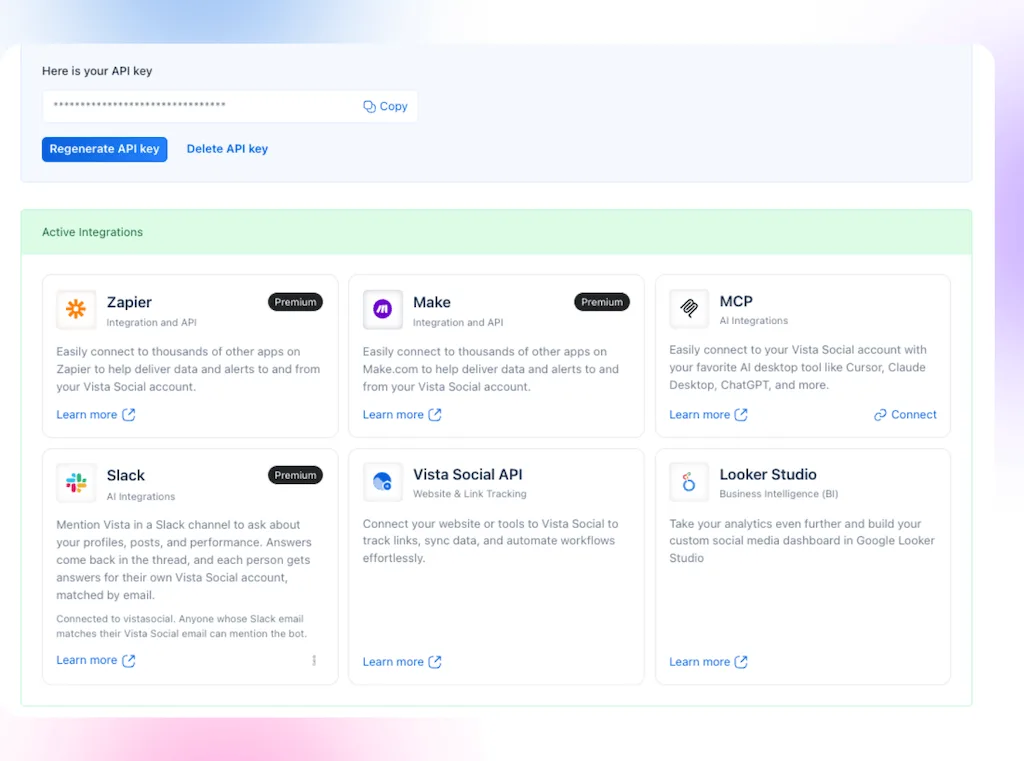The image size is (1024, 761).
Task: Click the Looker Studio title
Action: click(x=768, y=475)
